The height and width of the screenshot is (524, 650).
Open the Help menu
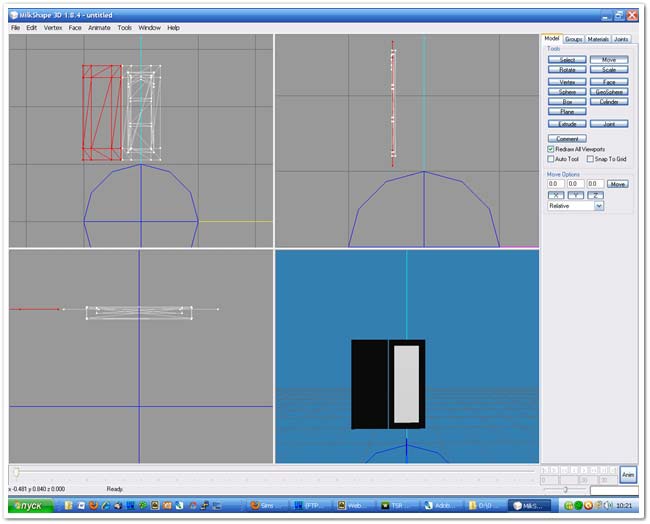[x=173, y=28]
